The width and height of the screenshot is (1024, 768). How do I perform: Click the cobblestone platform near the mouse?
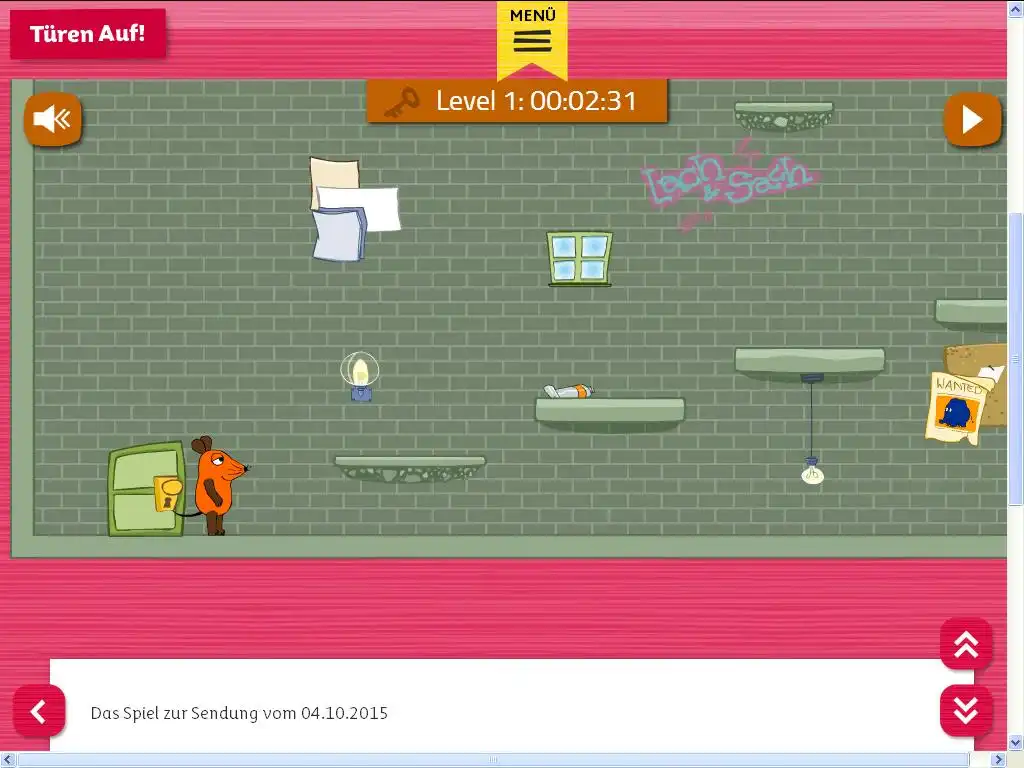(x=410, y=469)
